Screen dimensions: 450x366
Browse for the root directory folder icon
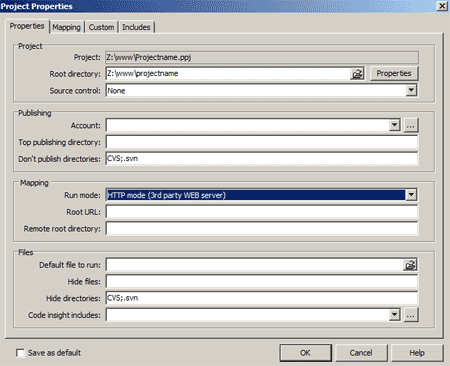click(357, 74)
